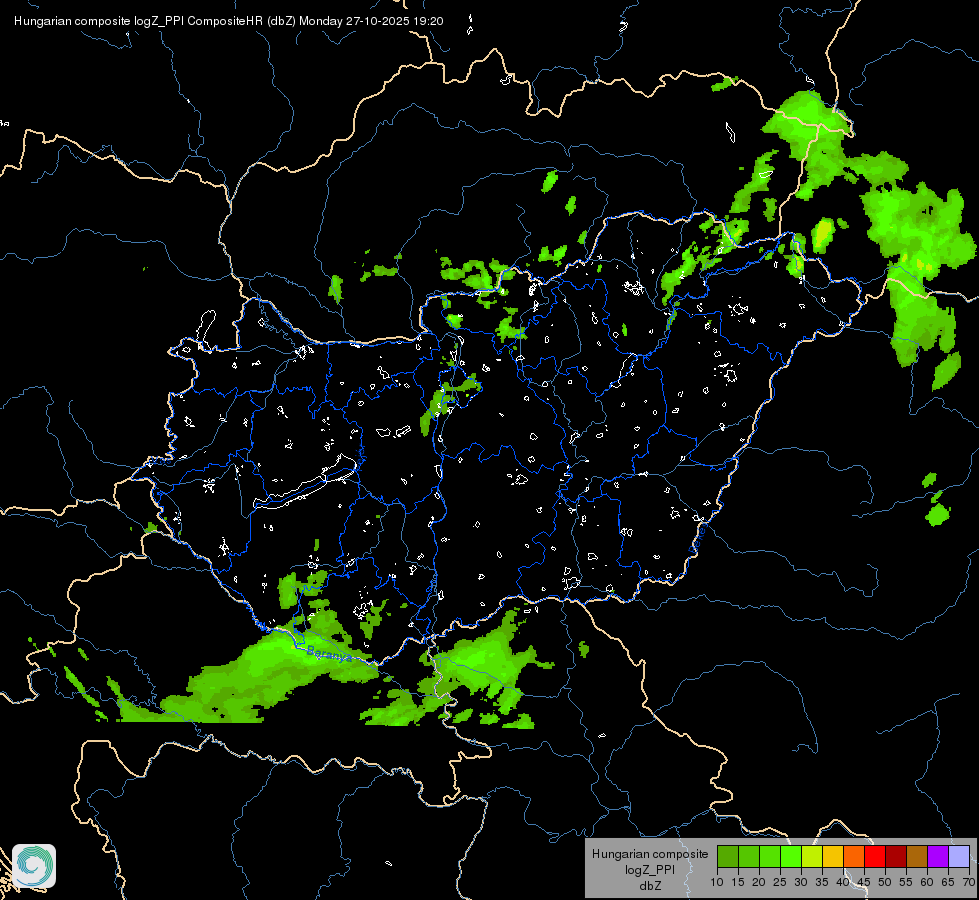Click the 55 dBZ brown swatch
979x900 pixels.
click(x=917, y=856)
